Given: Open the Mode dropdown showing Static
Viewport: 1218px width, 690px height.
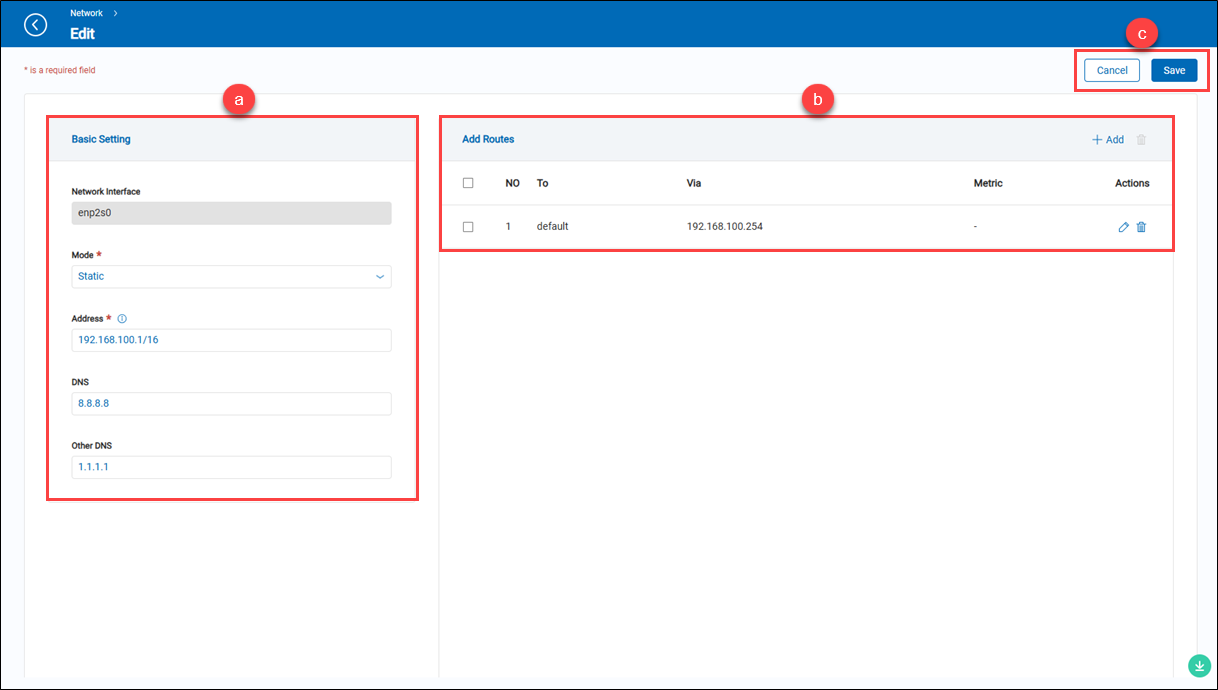Looking at the screenshot, I should [230, 277].
